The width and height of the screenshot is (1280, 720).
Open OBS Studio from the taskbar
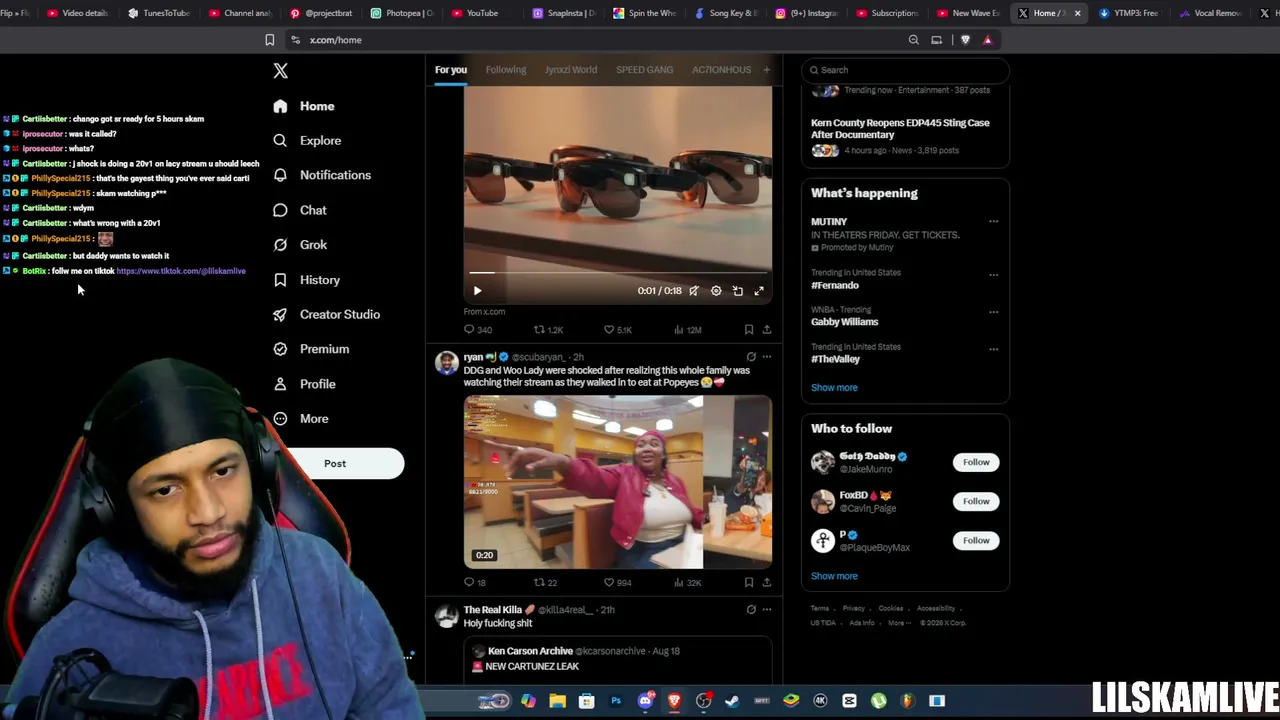coord(703,701)
